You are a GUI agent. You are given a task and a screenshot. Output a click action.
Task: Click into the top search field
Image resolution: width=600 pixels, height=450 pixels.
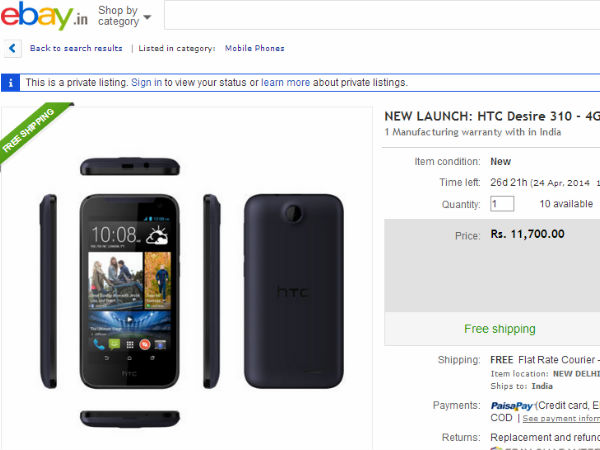pos(380,16)
